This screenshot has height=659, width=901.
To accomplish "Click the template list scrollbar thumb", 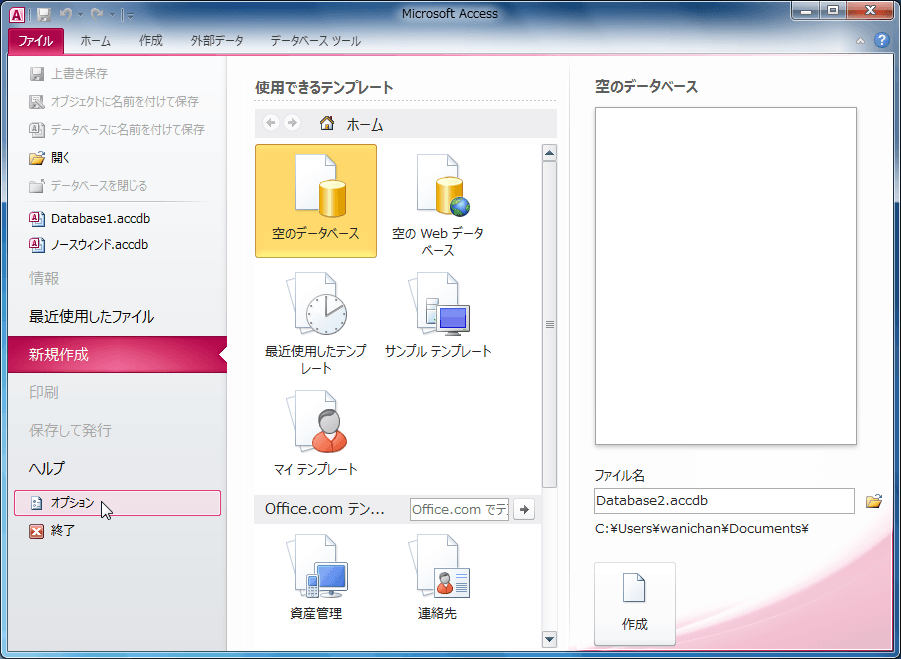I will [x=549, y=325].
